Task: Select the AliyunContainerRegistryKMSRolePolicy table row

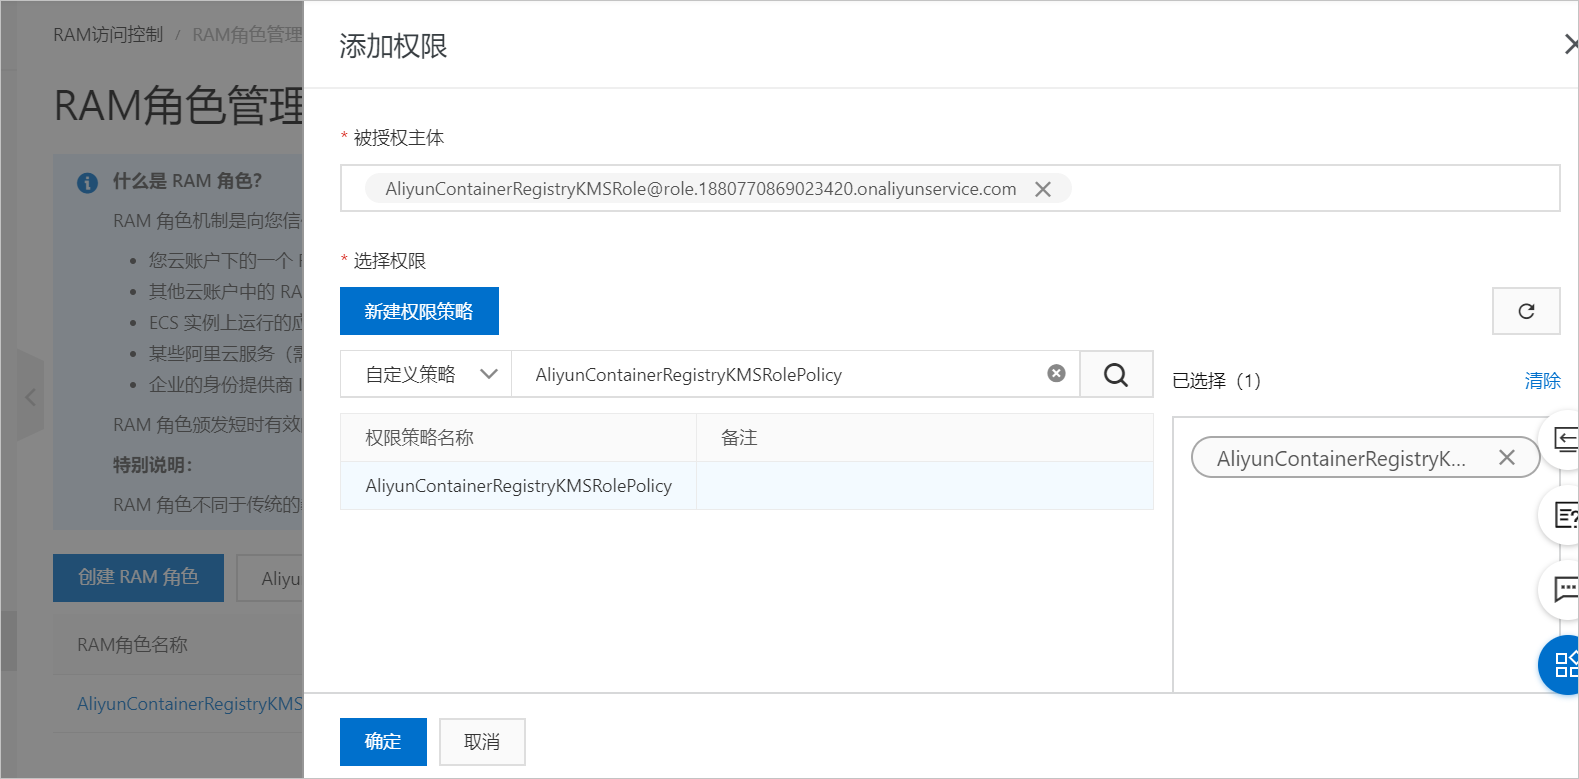Action: click(747, 485)
